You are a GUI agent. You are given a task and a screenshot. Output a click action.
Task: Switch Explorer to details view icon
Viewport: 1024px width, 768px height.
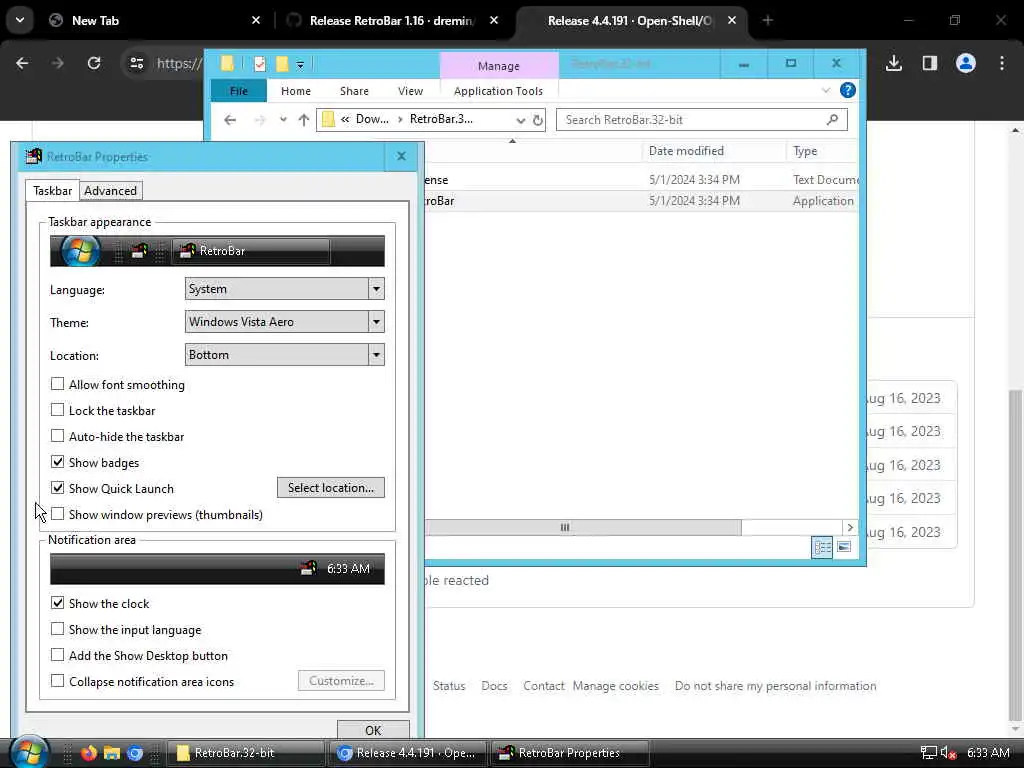822,547
